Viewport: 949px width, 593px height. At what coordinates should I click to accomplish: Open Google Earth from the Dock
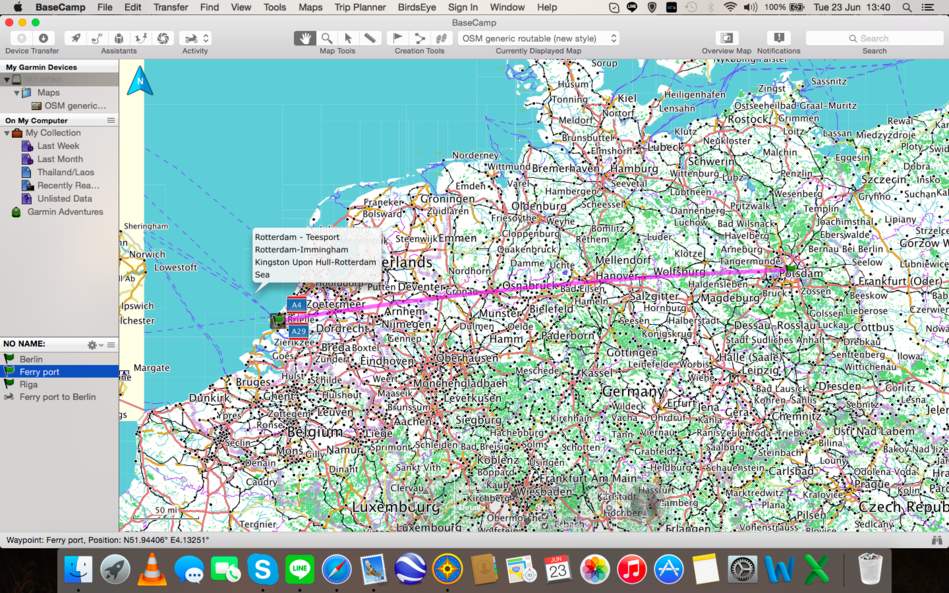click(410, 569)
